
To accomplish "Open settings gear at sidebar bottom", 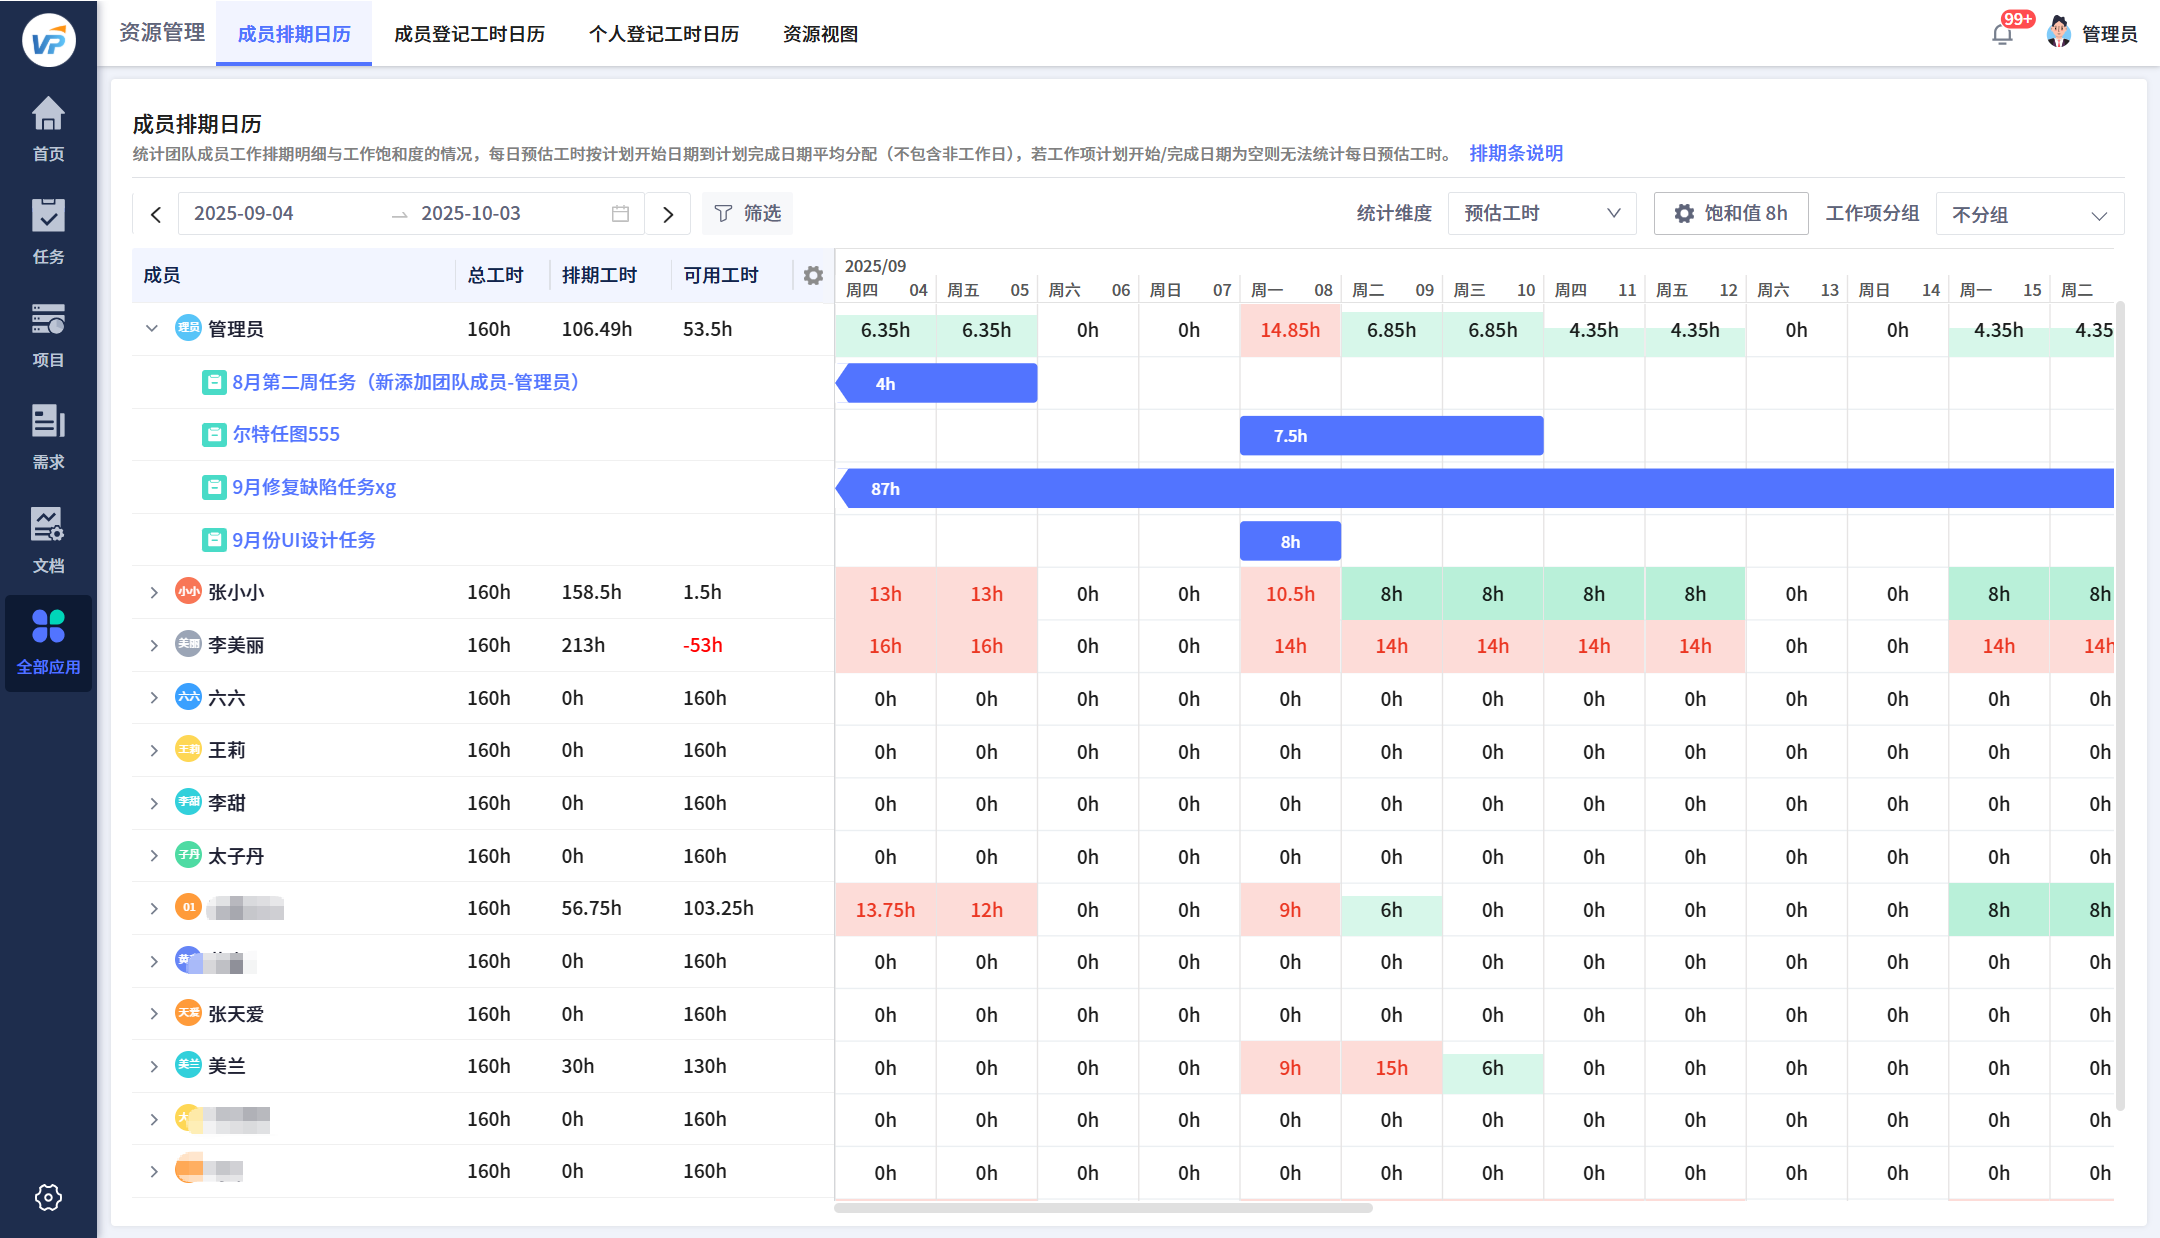I will pos(48,1197).
